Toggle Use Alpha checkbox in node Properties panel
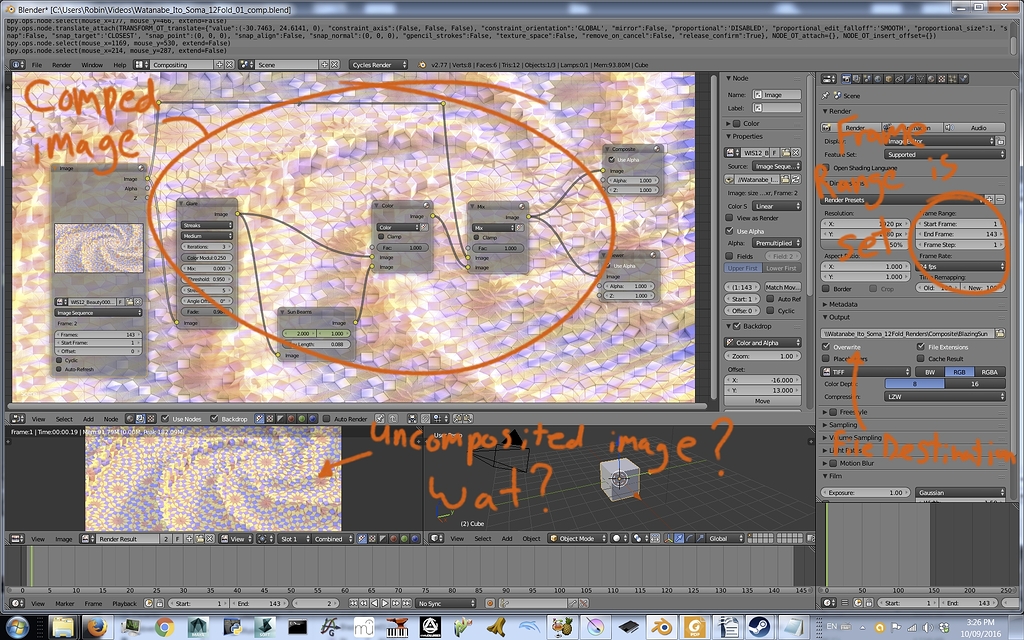 (729, 231)
